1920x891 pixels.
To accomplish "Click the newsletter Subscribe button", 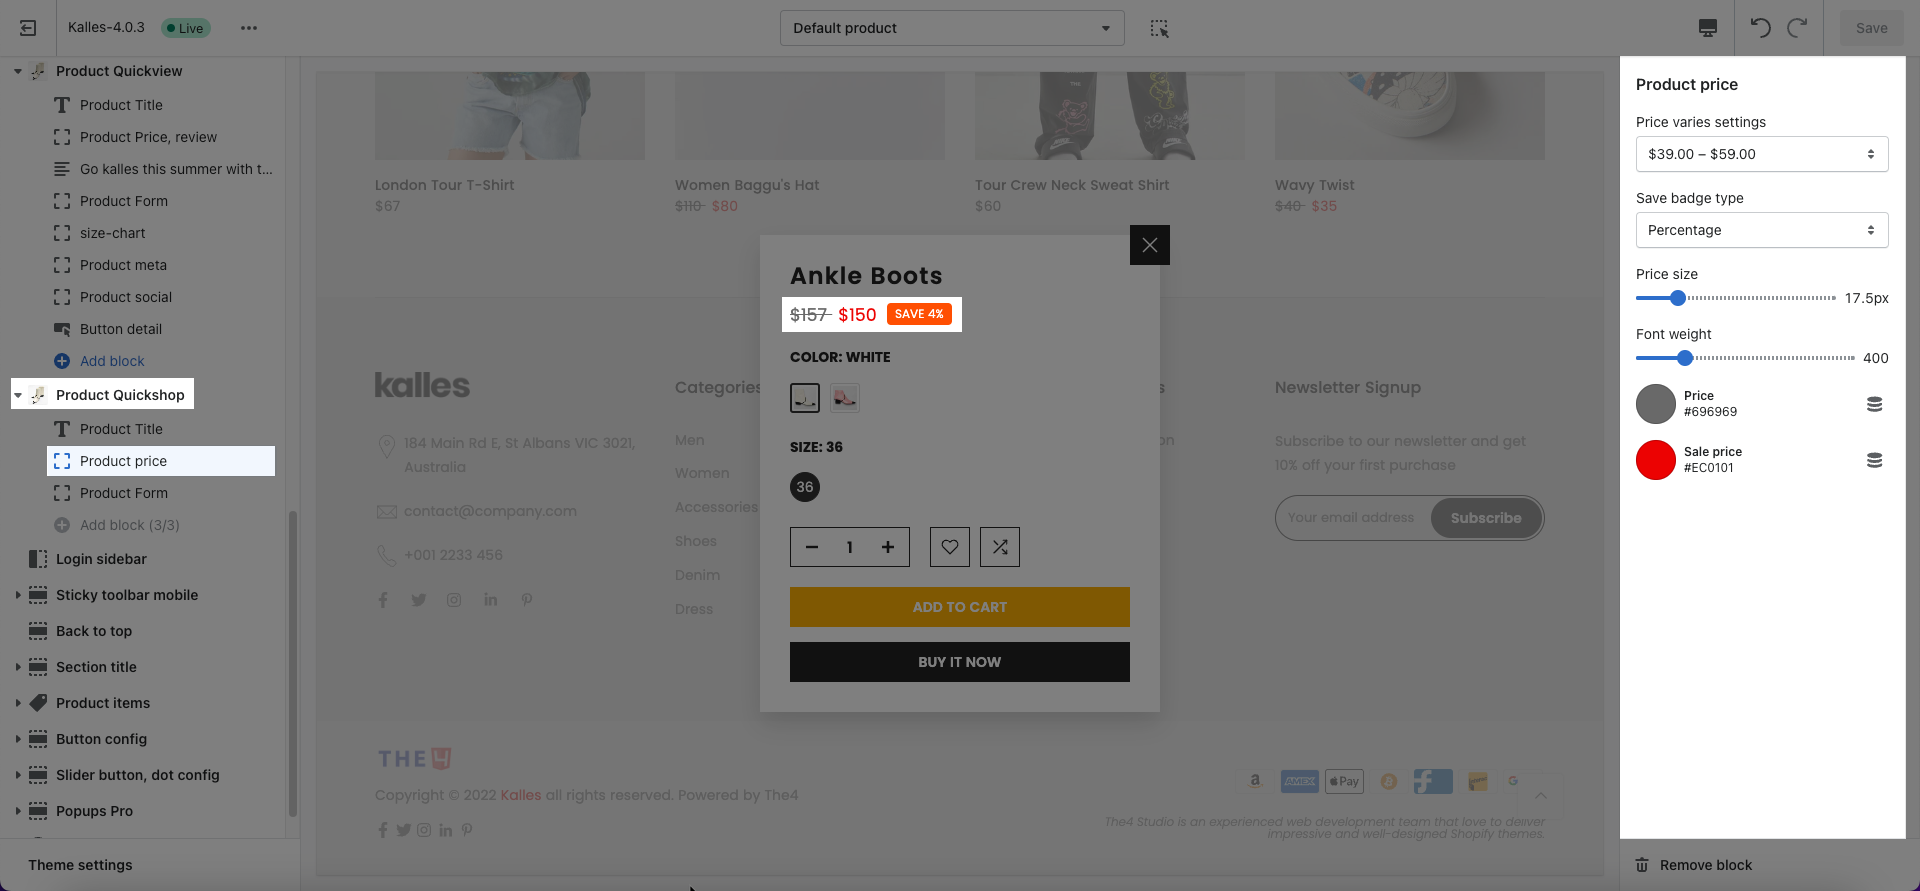I will [1486, 518].
